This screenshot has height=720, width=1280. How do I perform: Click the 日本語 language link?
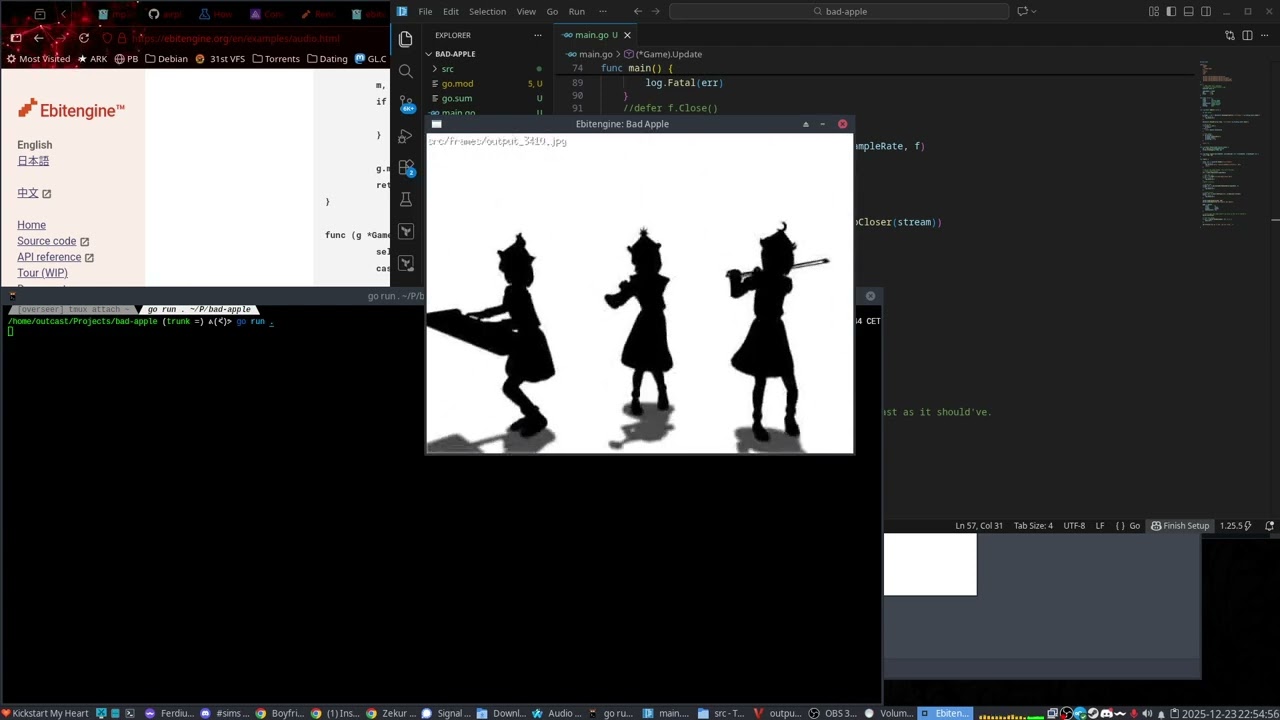(x=33, y=161)
